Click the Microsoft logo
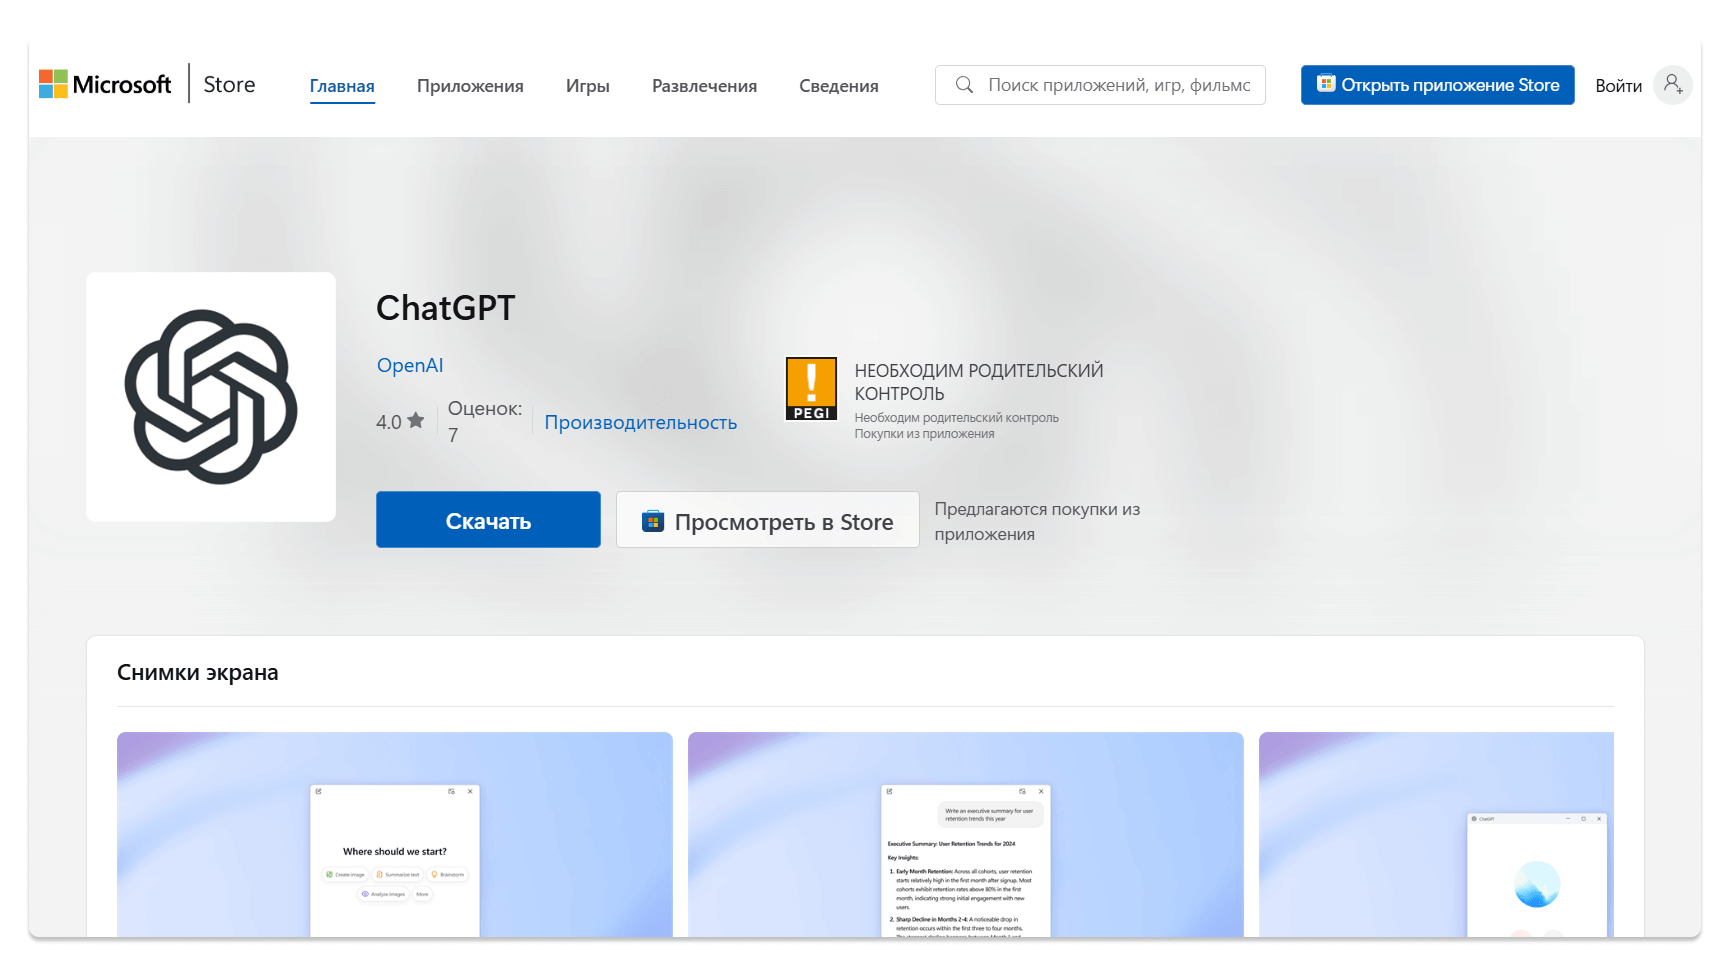This screenshot has height=972, width=1729. pos(105,84)
